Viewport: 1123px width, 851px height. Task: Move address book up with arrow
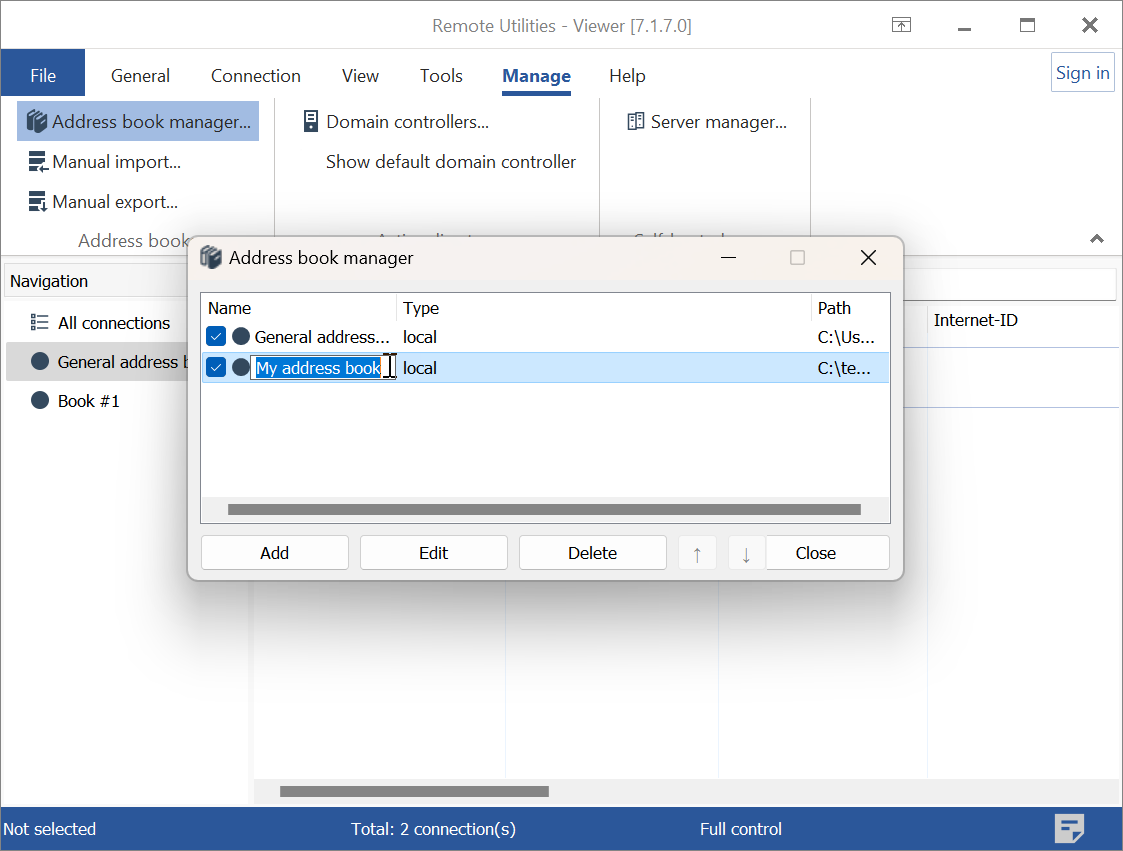(697, 553)
